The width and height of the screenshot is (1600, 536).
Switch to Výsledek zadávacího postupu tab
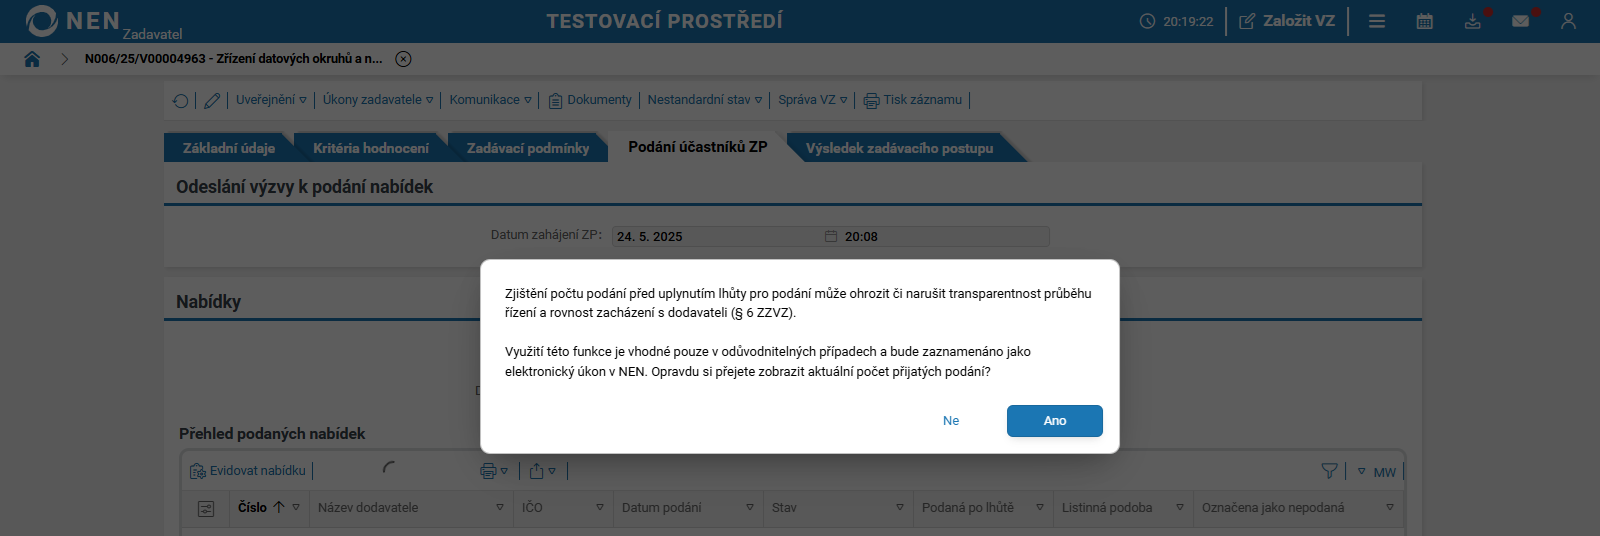(899, 148)
